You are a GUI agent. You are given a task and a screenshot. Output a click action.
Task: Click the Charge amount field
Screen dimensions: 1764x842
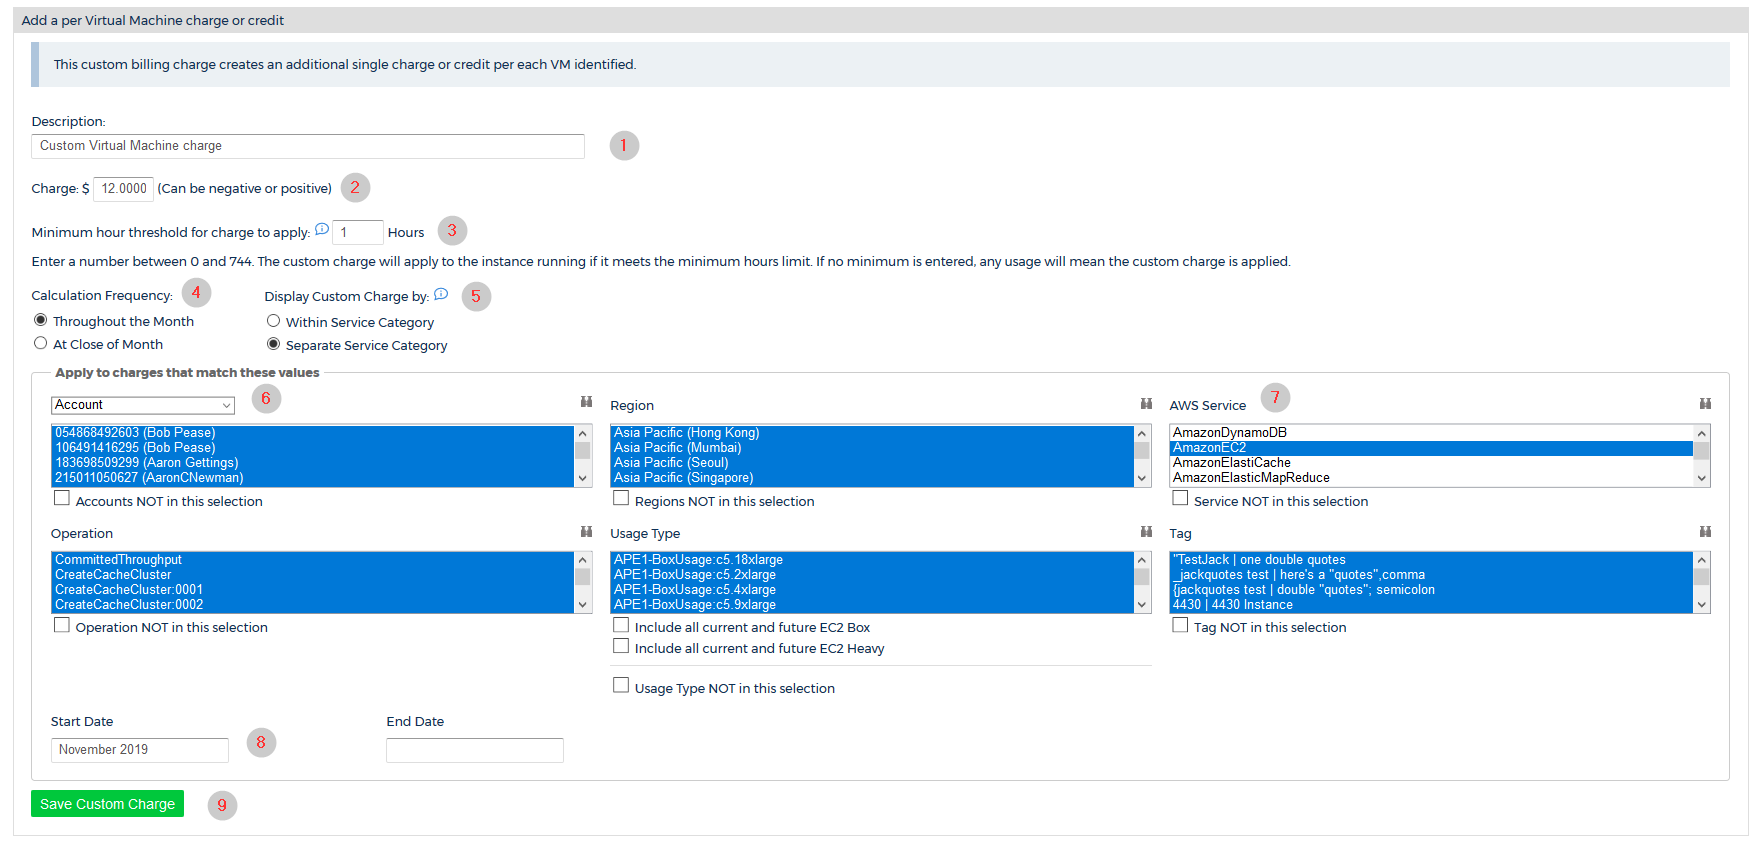coord(123,189)
